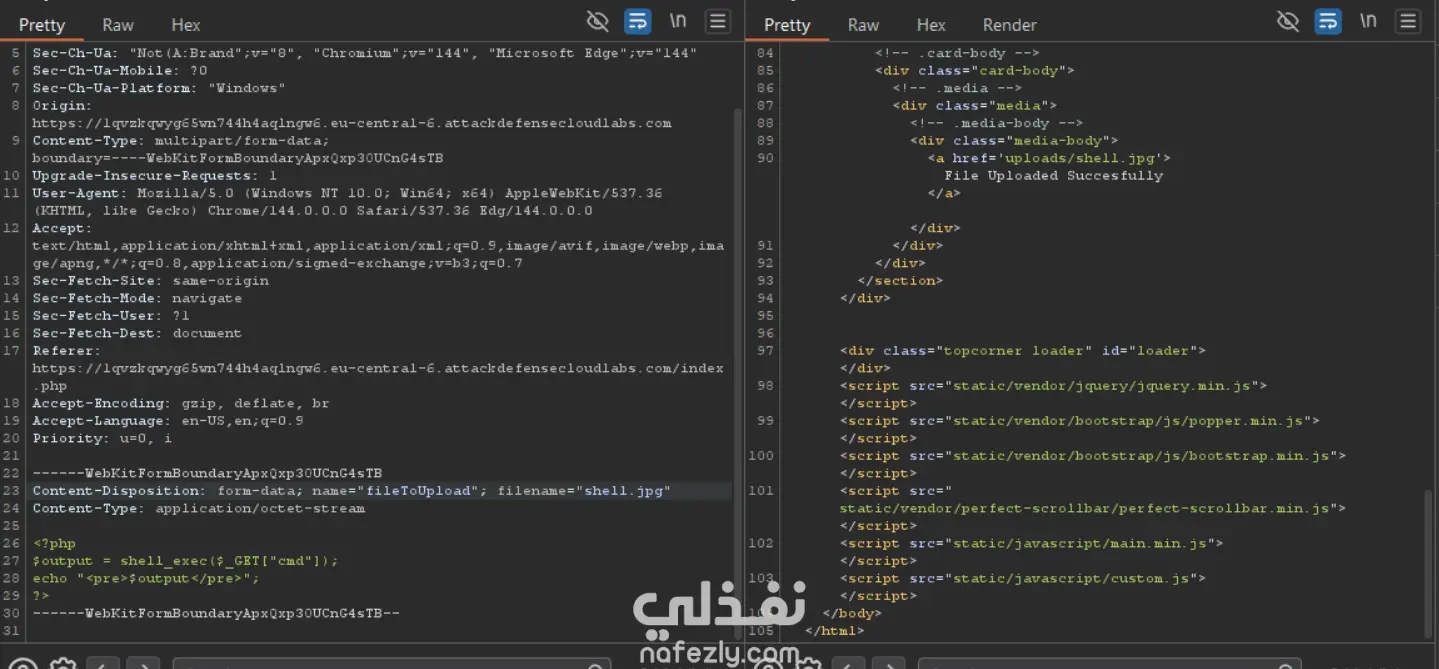Switch request view to Raw tab

(118, 25)
